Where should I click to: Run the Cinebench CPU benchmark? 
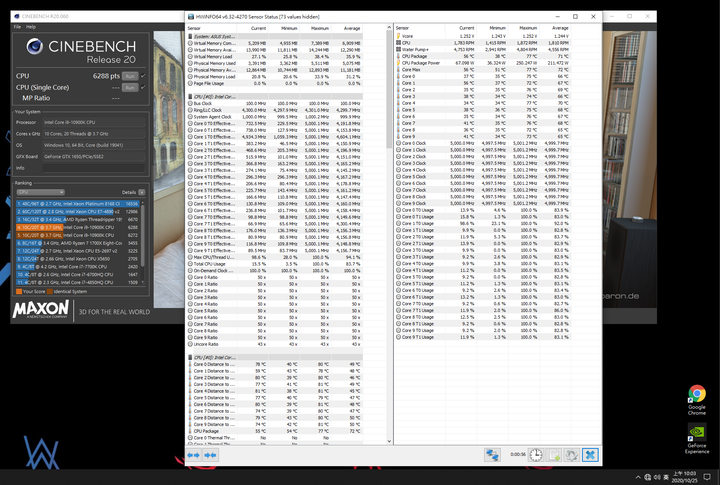pos(130,76)
